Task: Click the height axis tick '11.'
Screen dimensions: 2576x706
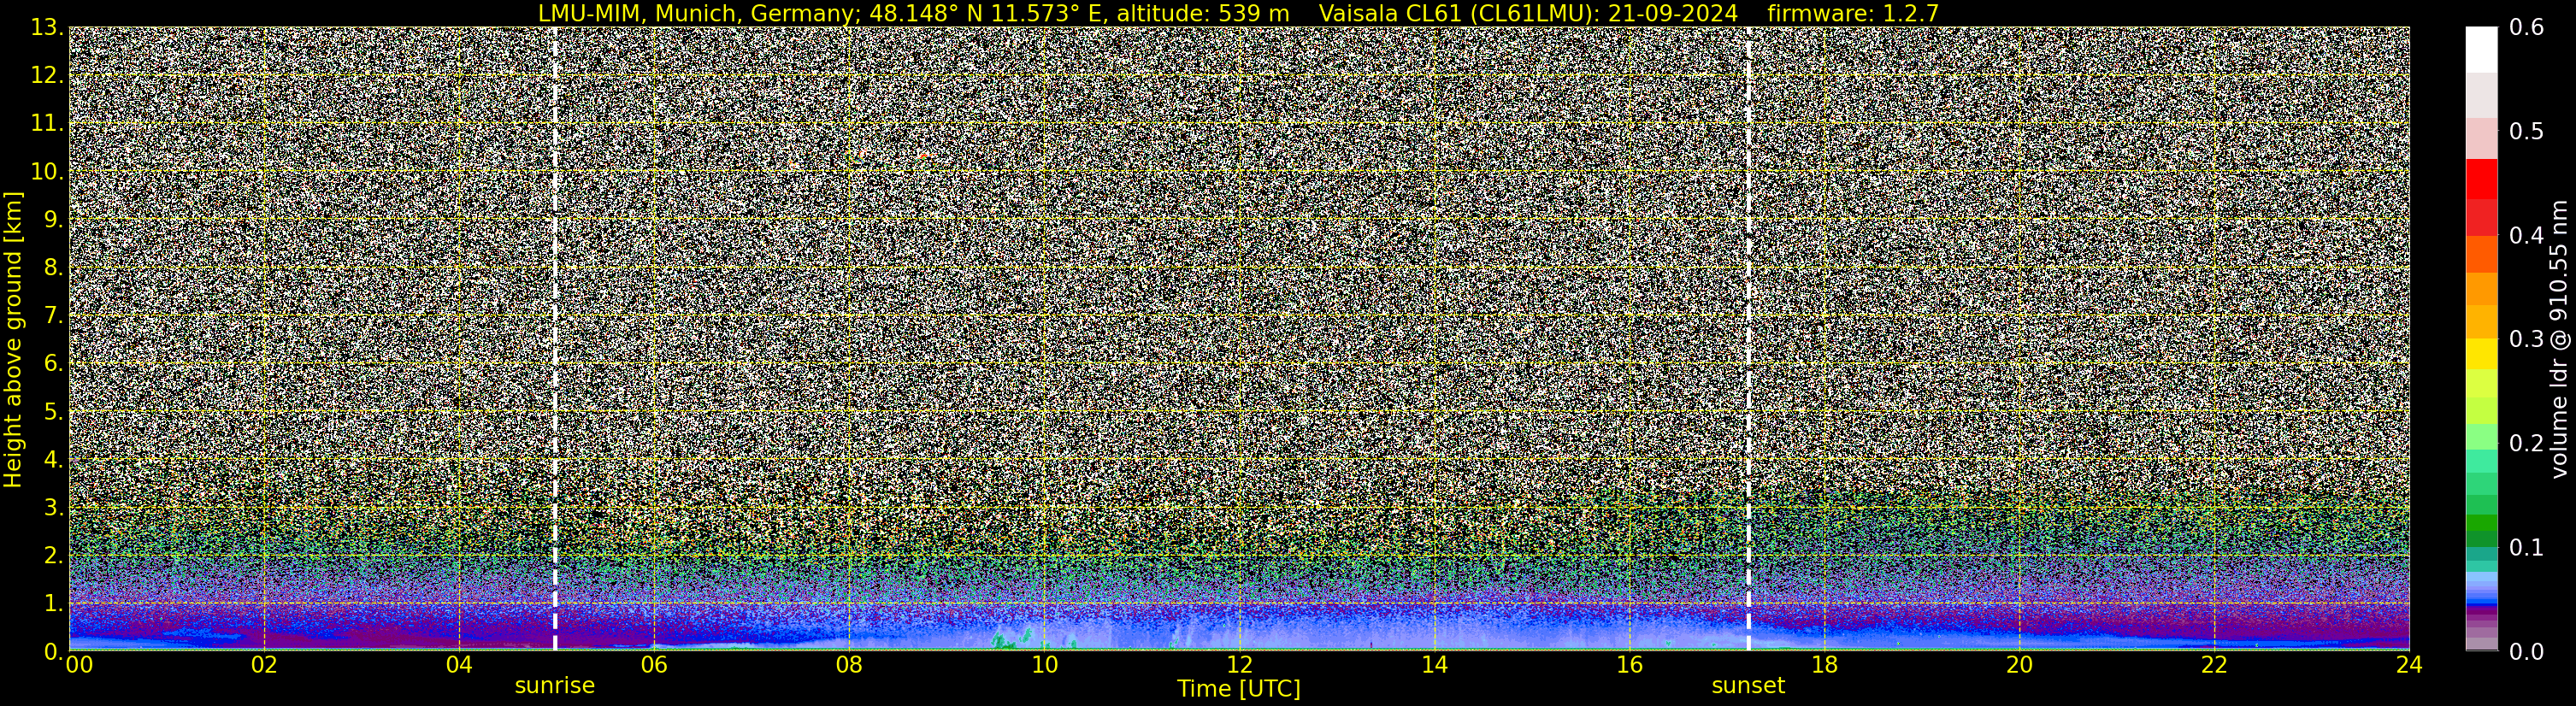Action: pos(48,123)
